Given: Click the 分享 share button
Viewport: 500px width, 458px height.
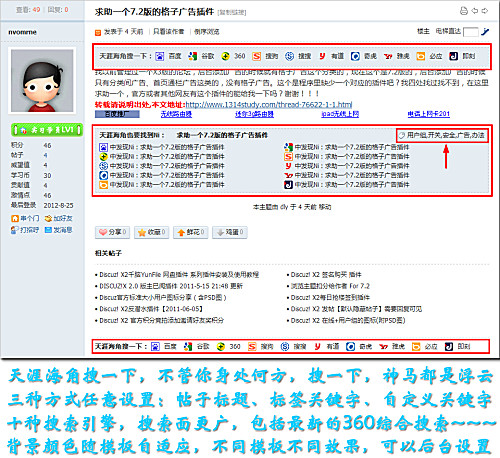Looking at the screenshot, I should pos(112,232).
